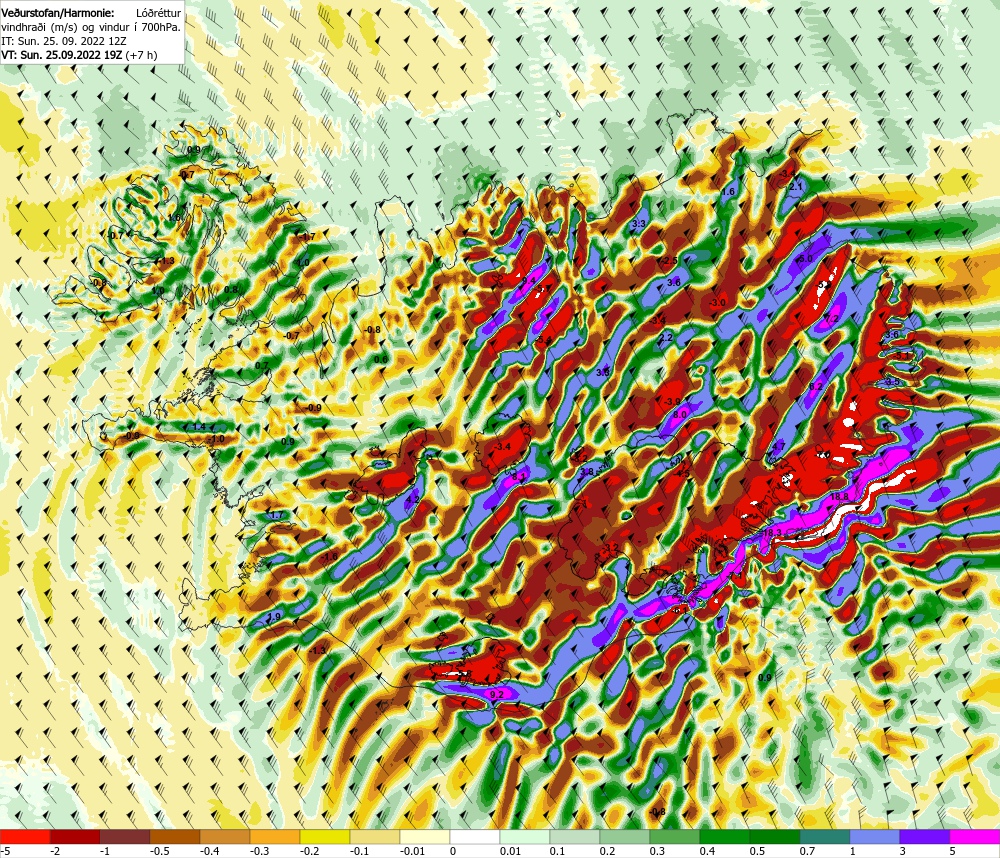Click the "VT: Sun. 25.09.2022 19Z (+7 h)" line
The height and width of the screenshot is (858, 1000).
click(79, 55)
